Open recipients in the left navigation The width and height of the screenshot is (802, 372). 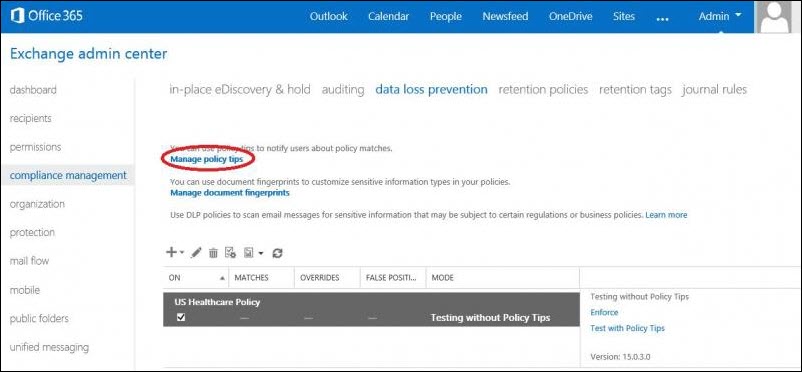point(31,118)
